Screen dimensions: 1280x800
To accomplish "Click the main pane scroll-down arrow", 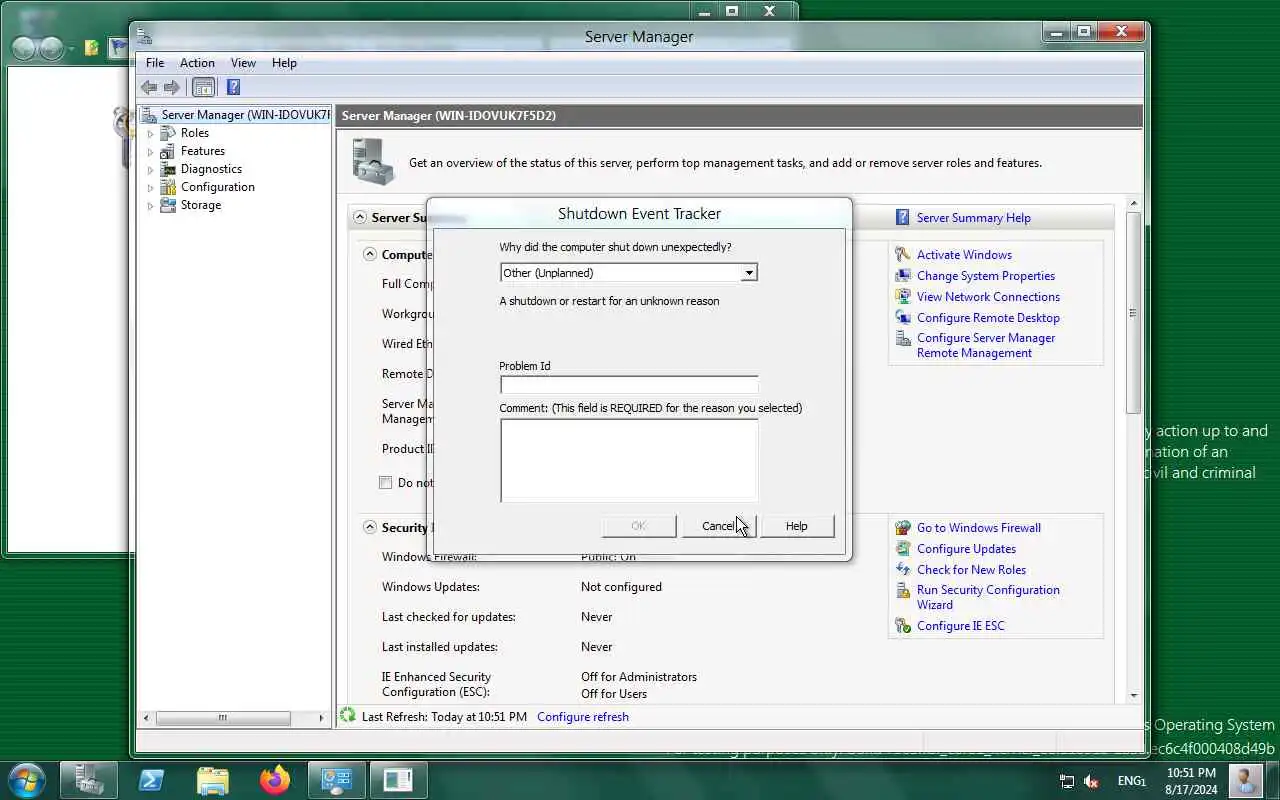I will [1133, 695].
